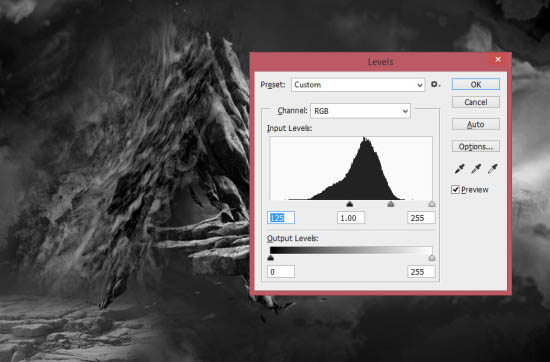
Task: Click the output white slider triangle
Action: click(432, 258)
